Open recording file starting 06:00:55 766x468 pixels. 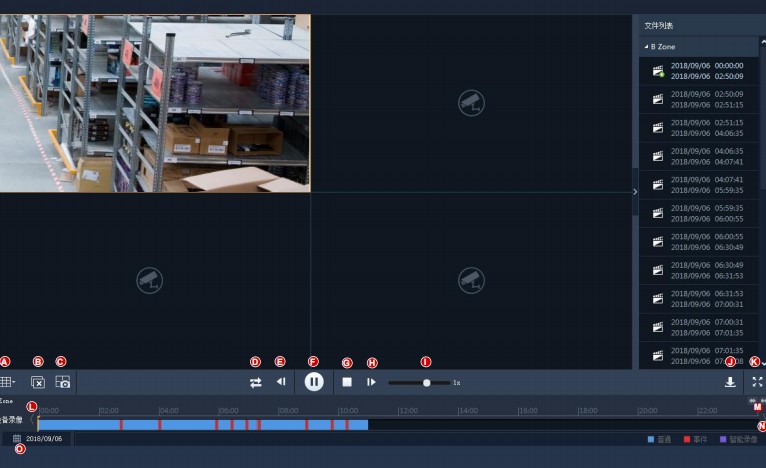click(x=700, y=241)
